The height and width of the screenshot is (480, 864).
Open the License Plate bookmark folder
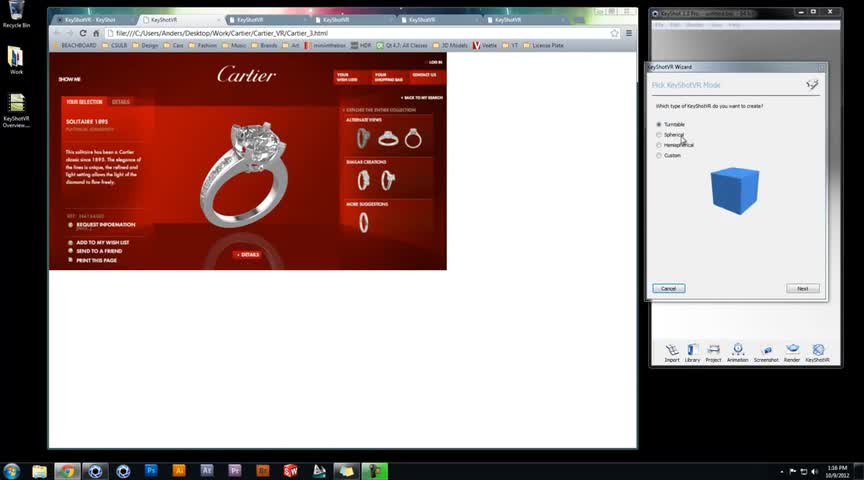point(544,46)
